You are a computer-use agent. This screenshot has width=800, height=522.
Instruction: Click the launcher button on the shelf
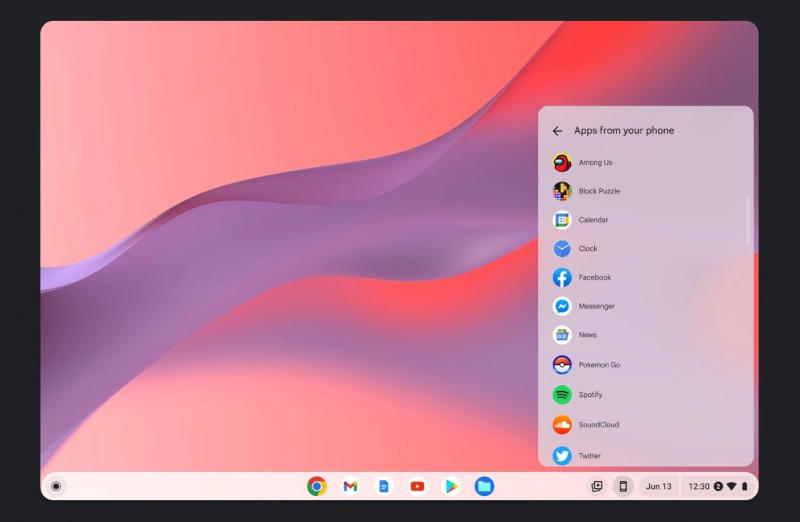click(x=56, y=486)
